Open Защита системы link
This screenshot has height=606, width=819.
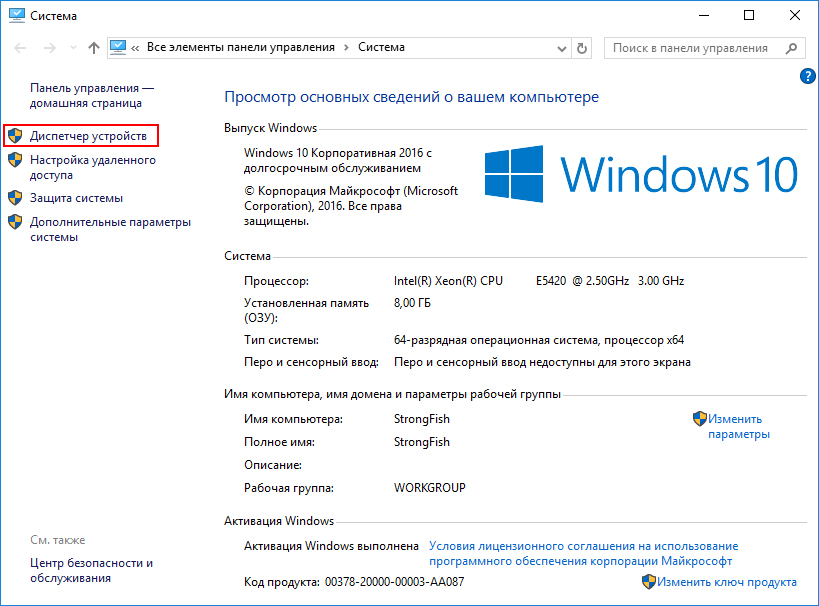click(76, 198)
